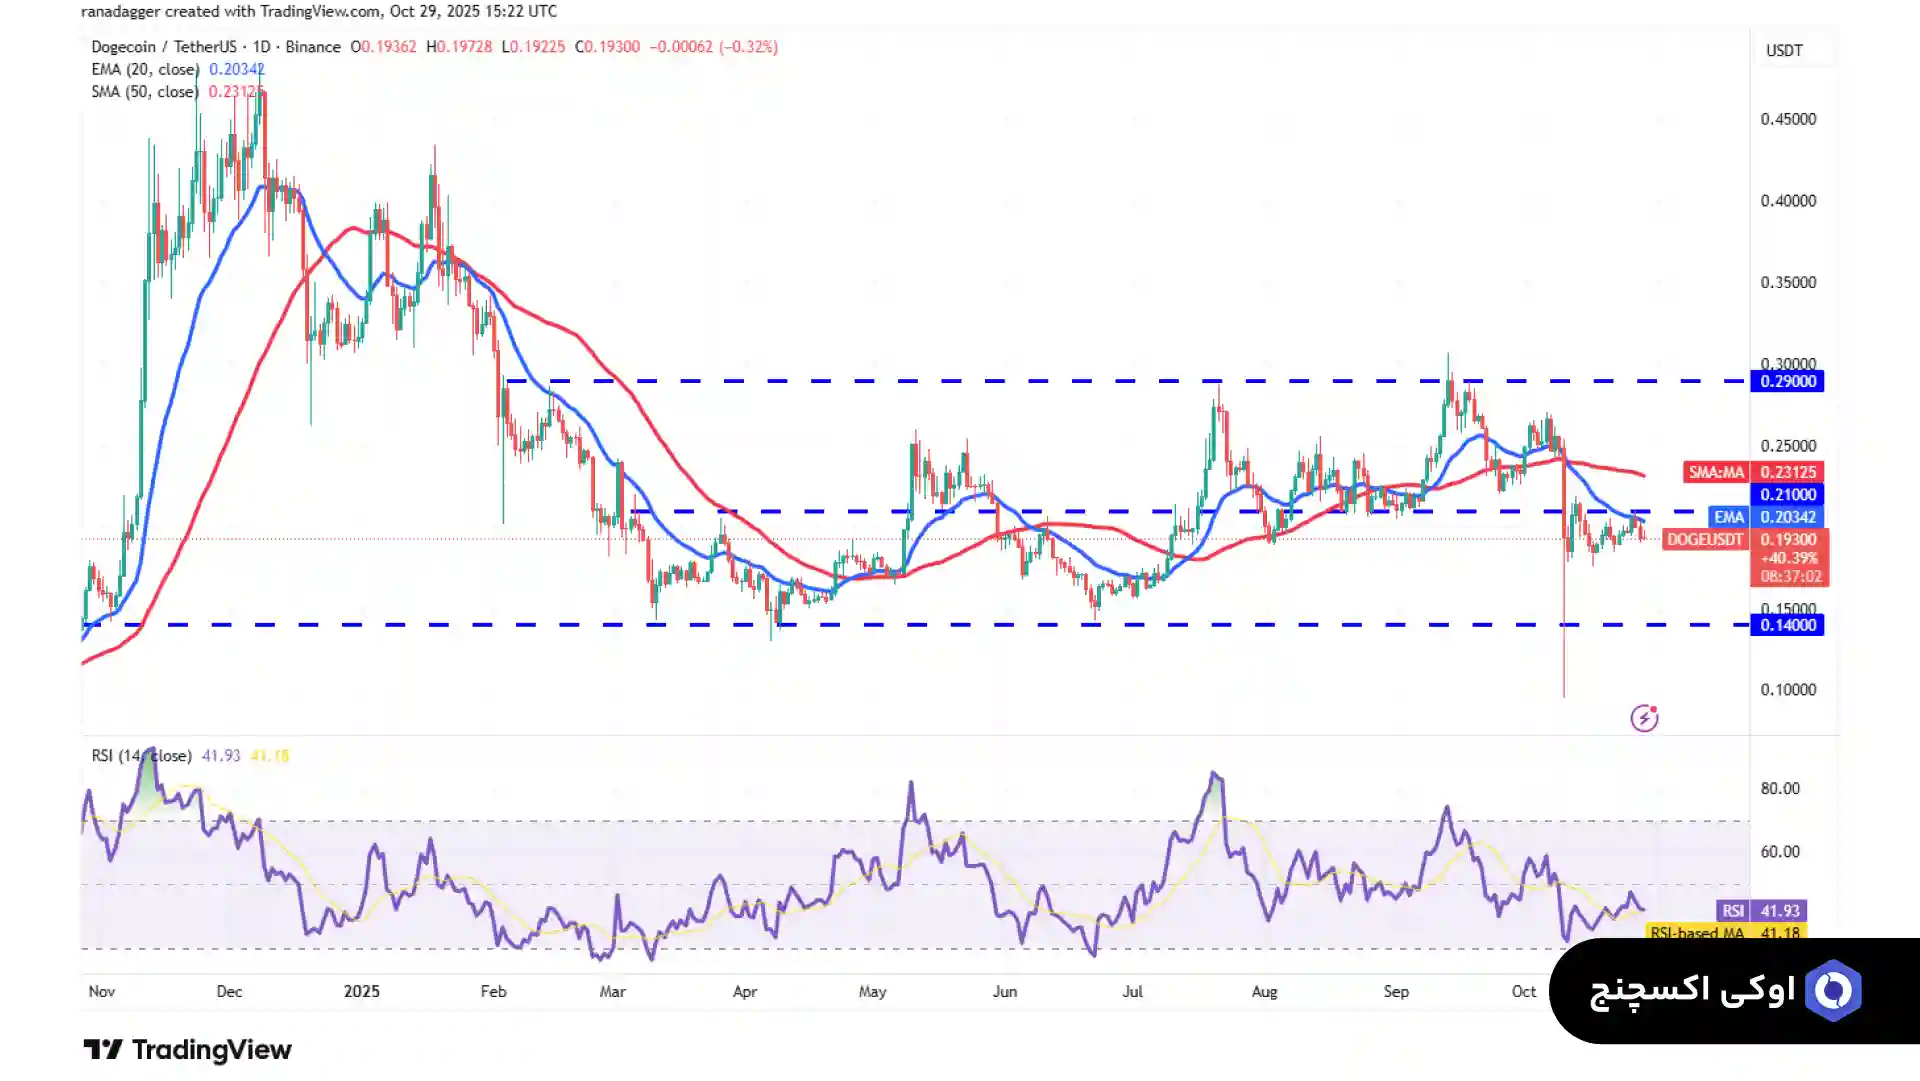Open the USDT currency selector
This screenshot has height=1081, width=1920.
point(1784,50)
